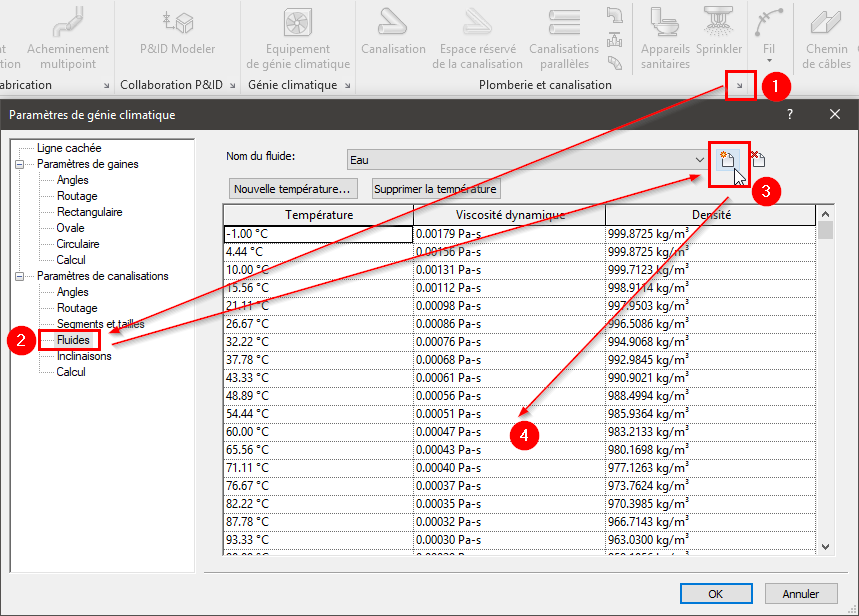Click the Canalisation pipe tool icon

(393, 24)
